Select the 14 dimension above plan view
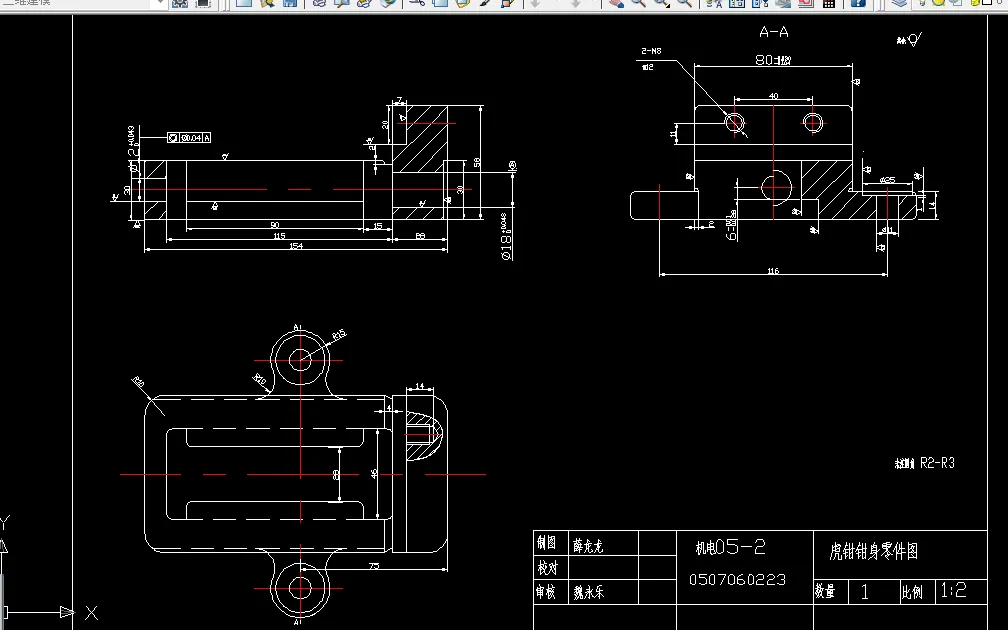The image size is (1008, 630). pos(419,386)
